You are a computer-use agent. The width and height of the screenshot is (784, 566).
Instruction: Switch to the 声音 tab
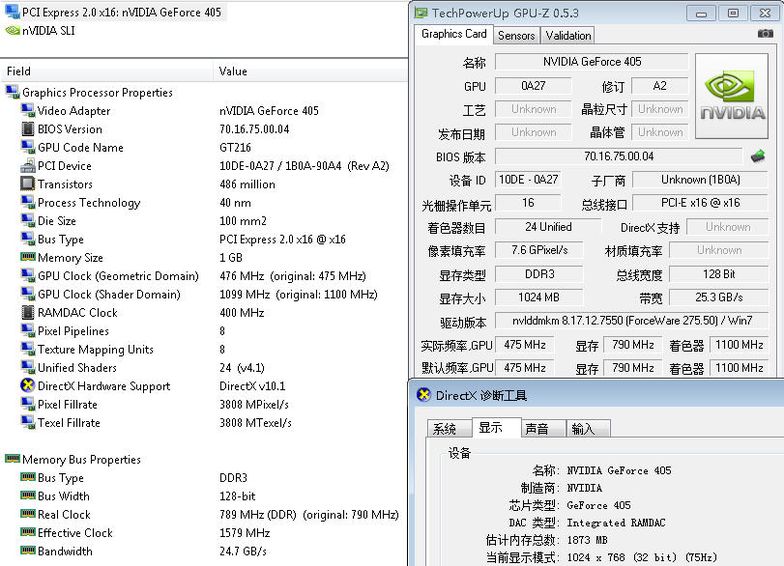tap(537, 429)
